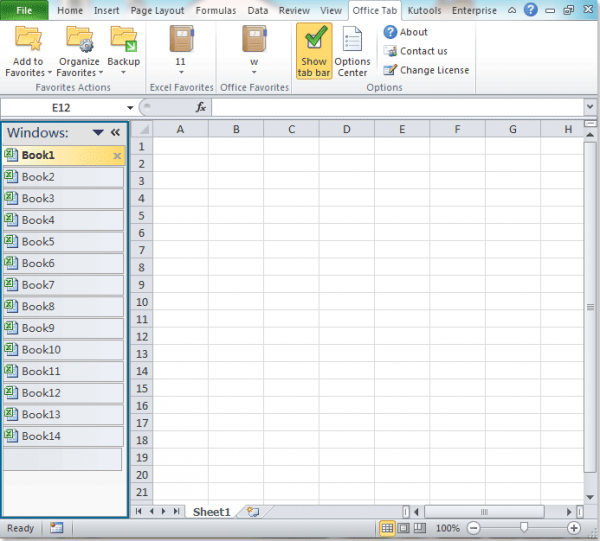
Task: Select column D header
Action: pyautogui.click(x=346, y=129)
